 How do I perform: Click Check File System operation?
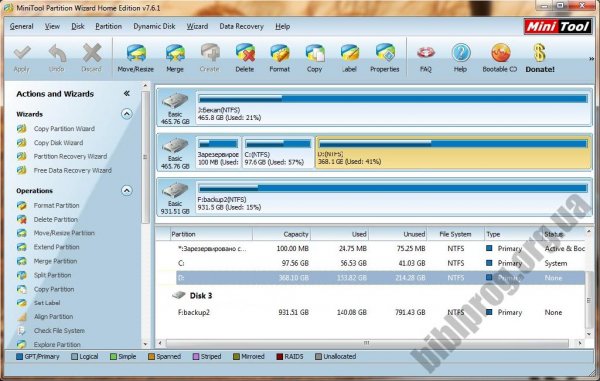point(59,331)
